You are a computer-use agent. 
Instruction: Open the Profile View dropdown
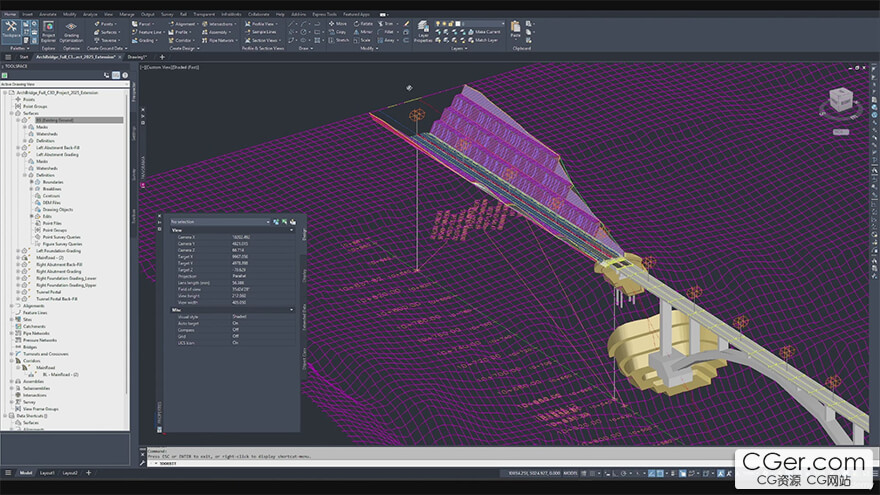262,24
